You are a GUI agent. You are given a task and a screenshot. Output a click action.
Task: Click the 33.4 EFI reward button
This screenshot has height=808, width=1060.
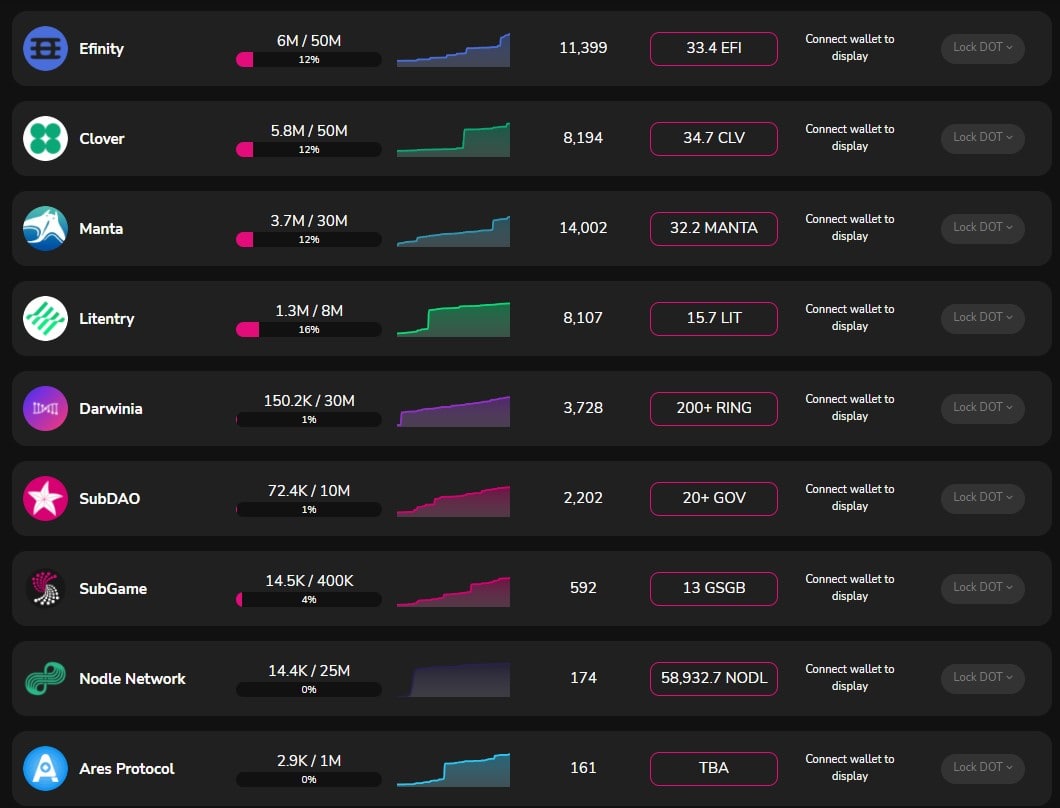714,49
